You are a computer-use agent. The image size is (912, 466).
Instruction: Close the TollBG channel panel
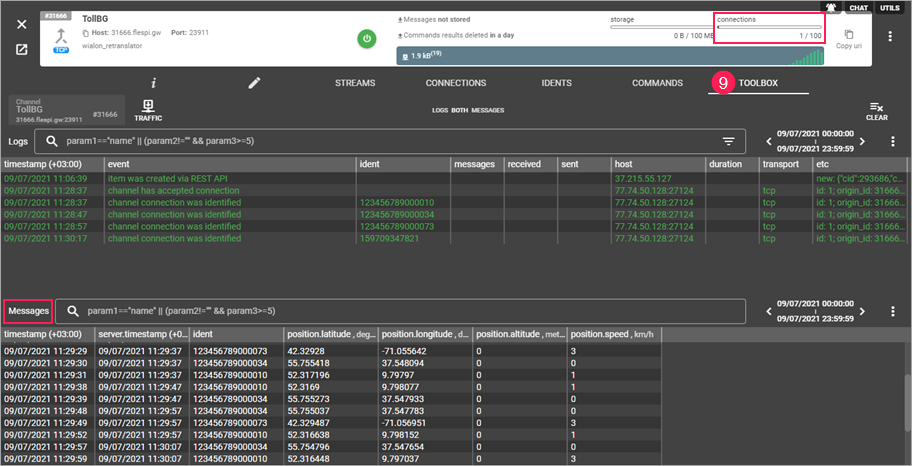[21, 24]
